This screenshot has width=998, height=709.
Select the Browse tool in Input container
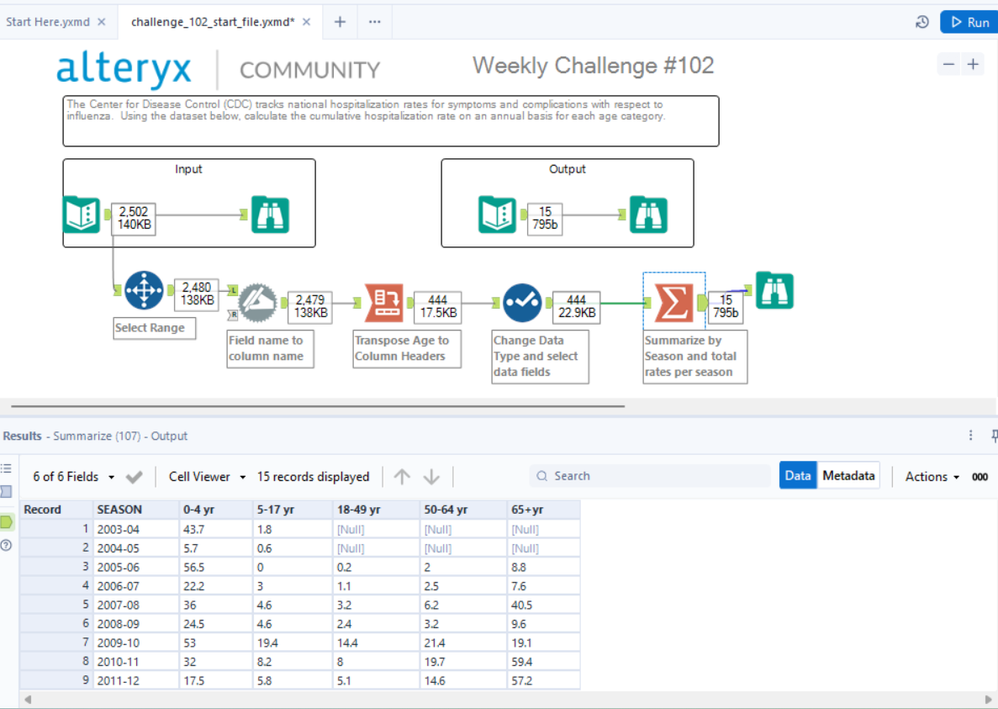pyautogui.click(x=270, y=214)
